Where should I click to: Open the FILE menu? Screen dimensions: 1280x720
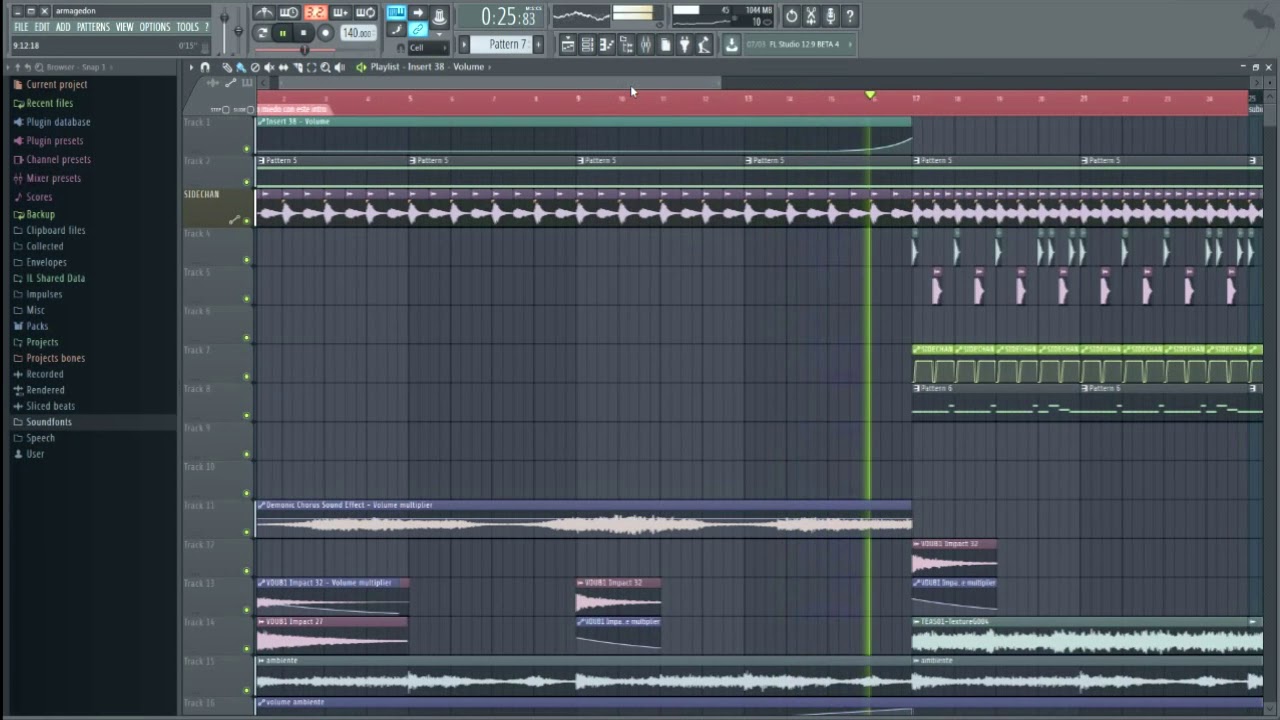coord(20,27)
